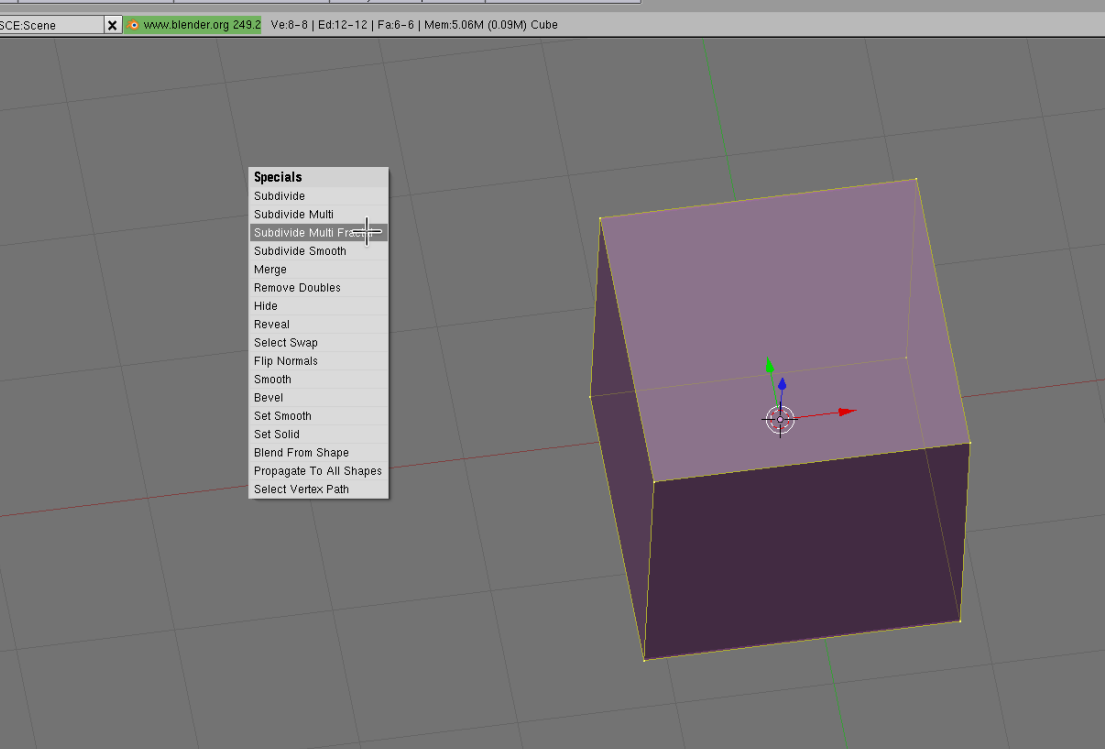The height and width of the screenshot is (749, 1105).
Task: Choose Bevel from Specials menu
Action: click(x=319, y=397)
